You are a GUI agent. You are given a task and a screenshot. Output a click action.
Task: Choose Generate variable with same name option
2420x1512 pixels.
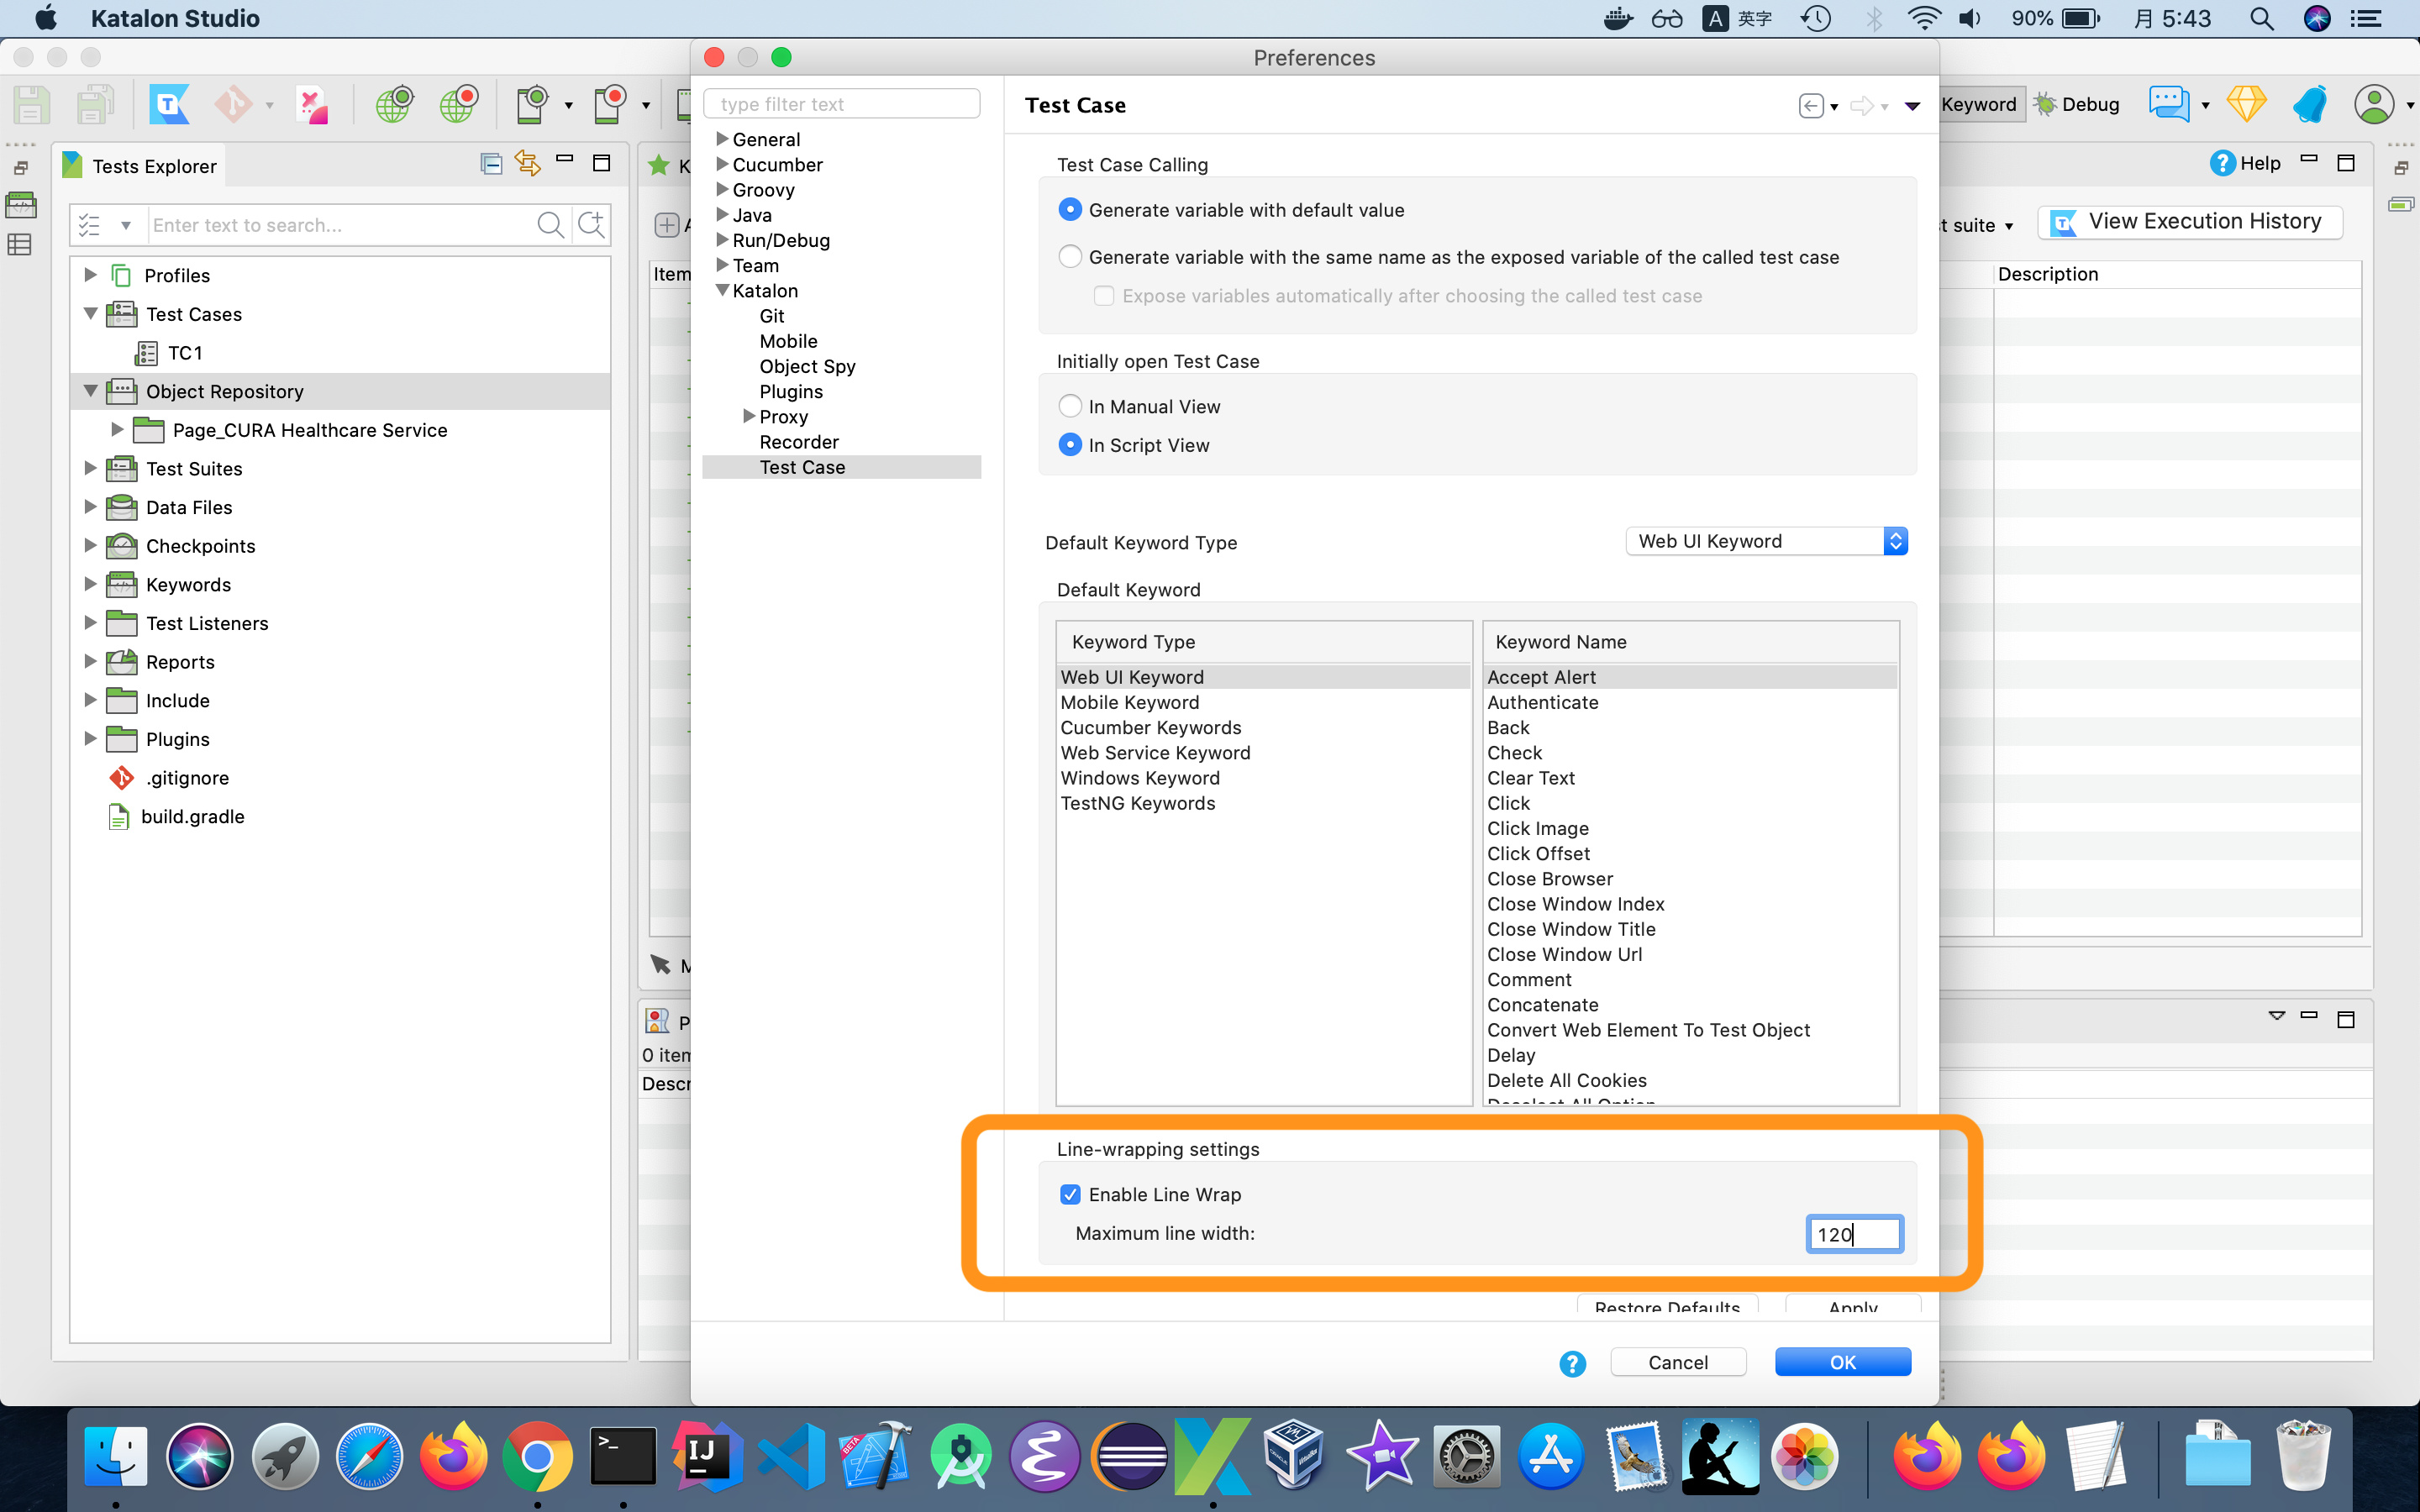[1070, 257]
